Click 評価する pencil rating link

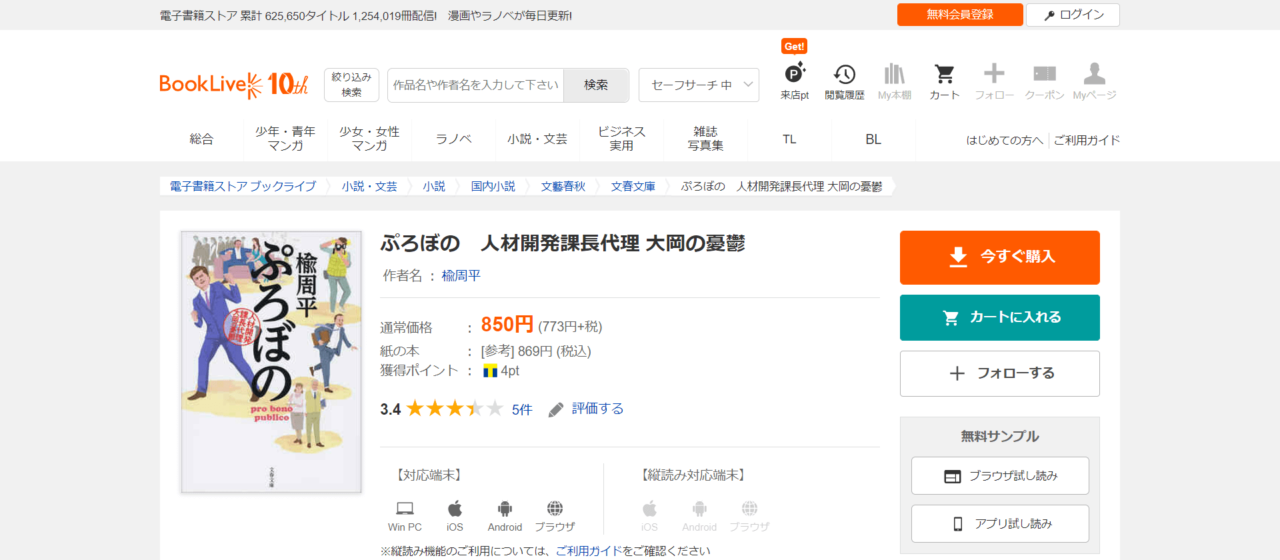point(586,409)
